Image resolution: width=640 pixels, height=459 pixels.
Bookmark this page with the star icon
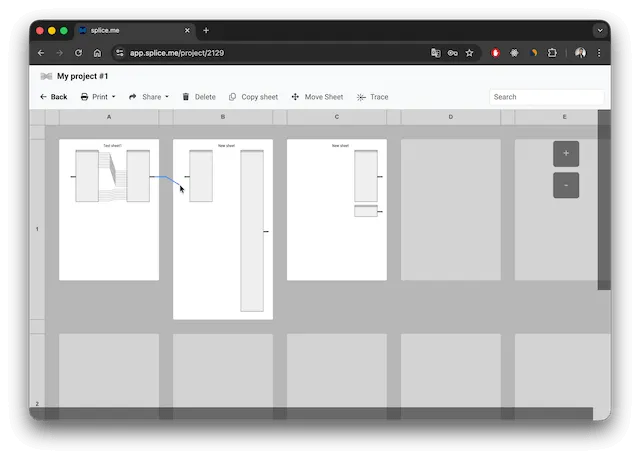coord(469,53)
